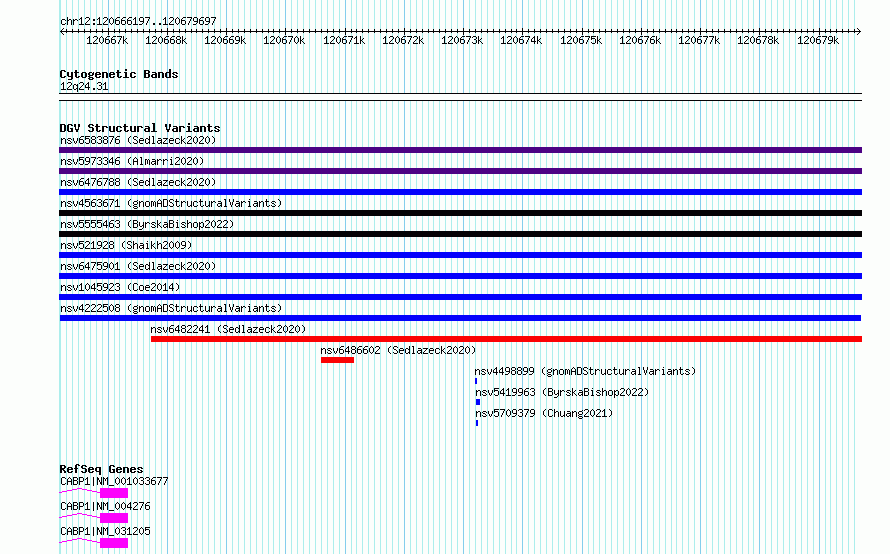Select nsv5709379 (Chuang2021) label
890x554 pixels.
pyautogui.click(x=544, y=413)
